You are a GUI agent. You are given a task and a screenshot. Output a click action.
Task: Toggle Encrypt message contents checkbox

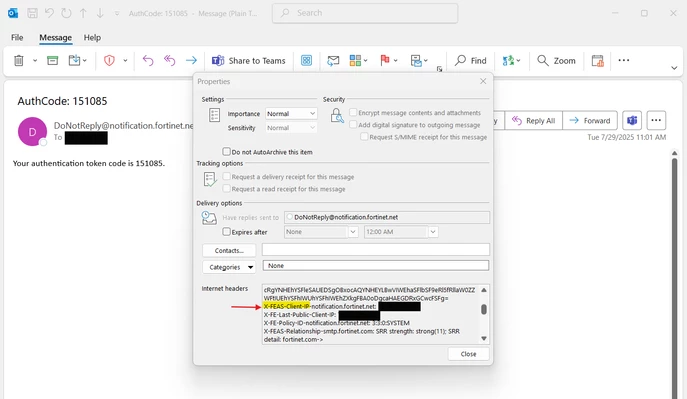(353, 113)
